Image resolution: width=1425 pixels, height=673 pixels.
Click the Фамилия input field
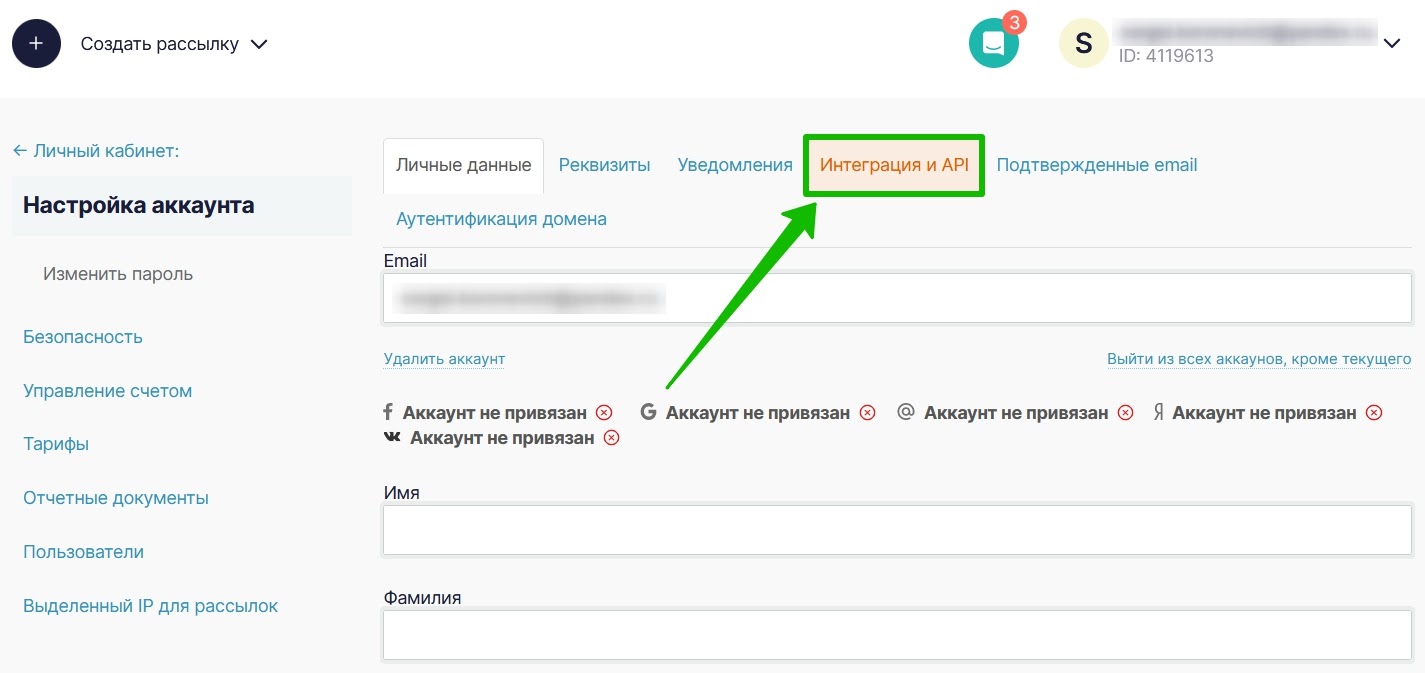coord(897,635)
